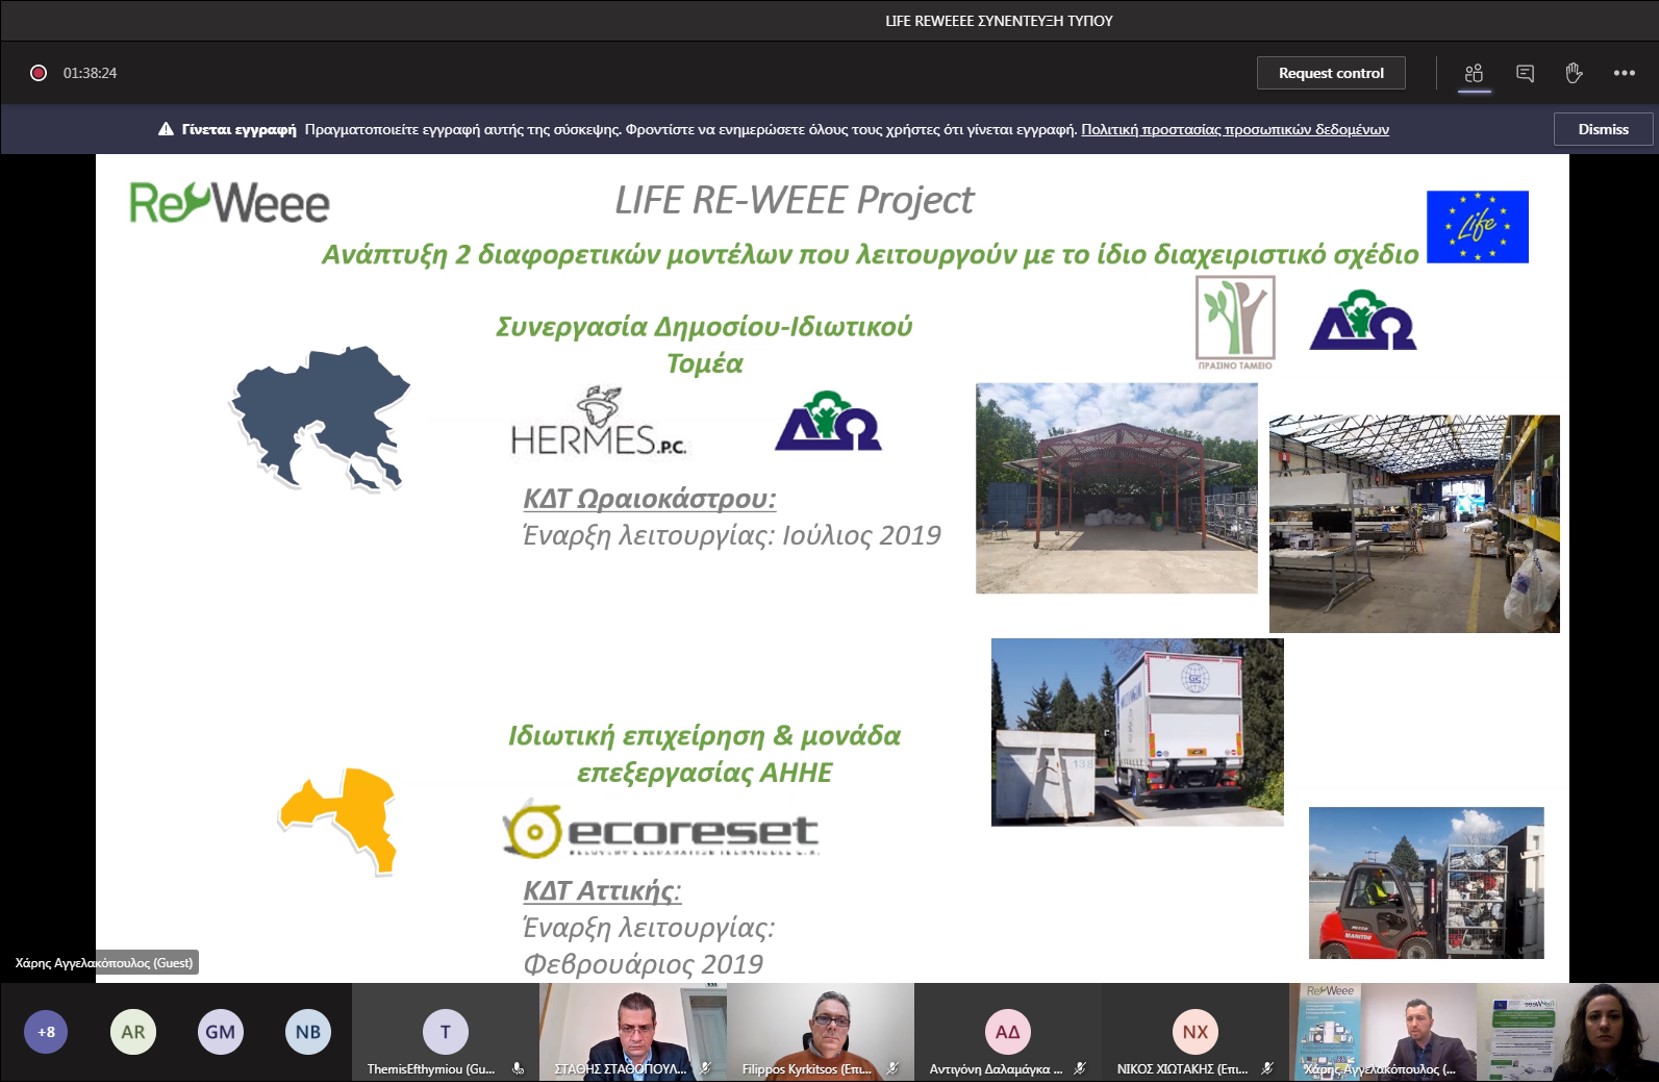1659x1082 pixels.
Task: Click meeting title LIFE REWEEEE ΣΥΝΕΝΤΕΥΞΗ ΤΥΠΟΥ
Action: pos(999,20)
